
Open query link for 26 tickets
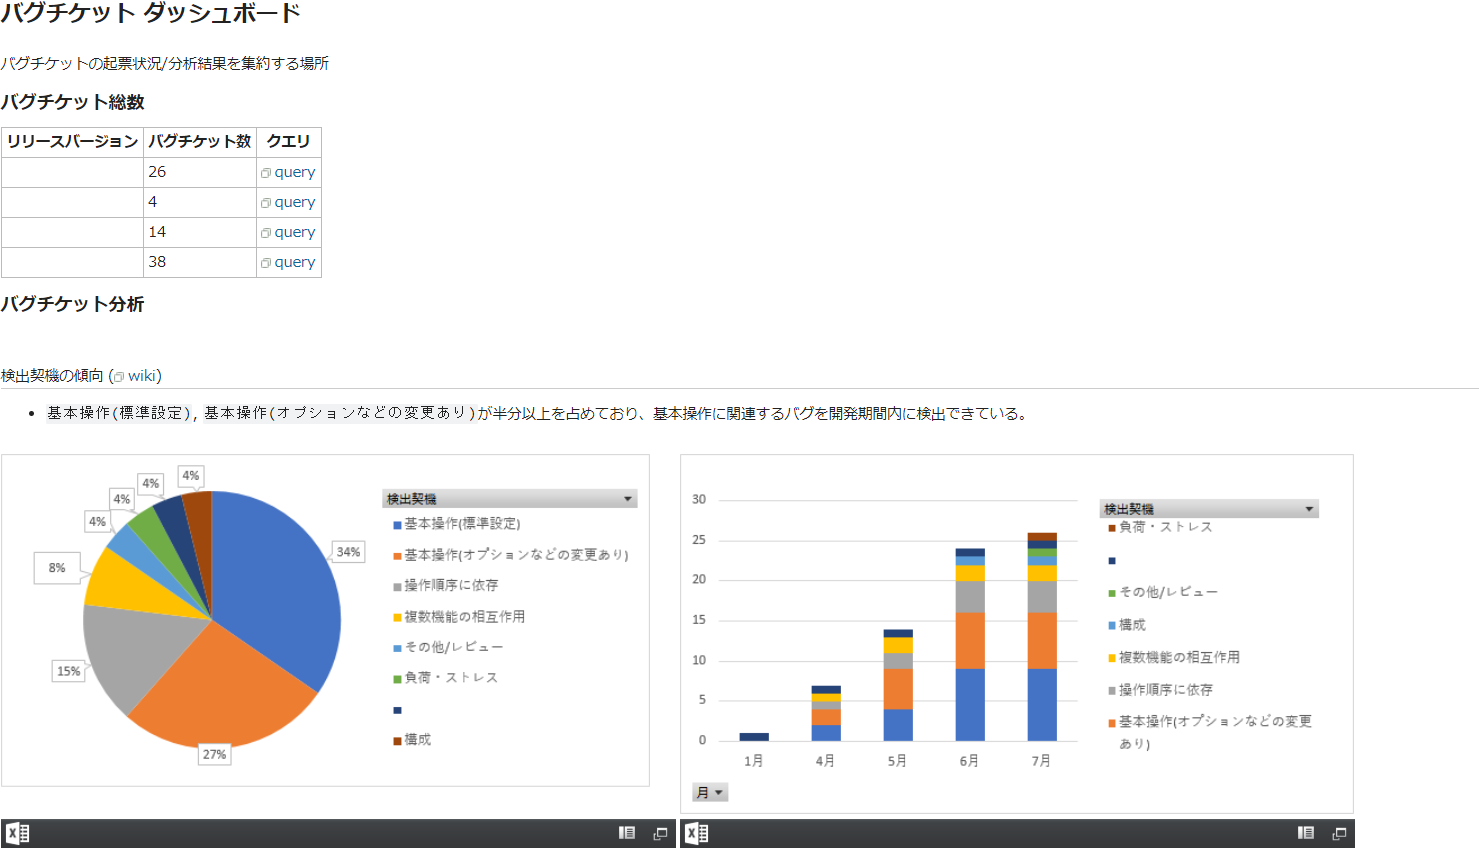click(x=295, y=172)
